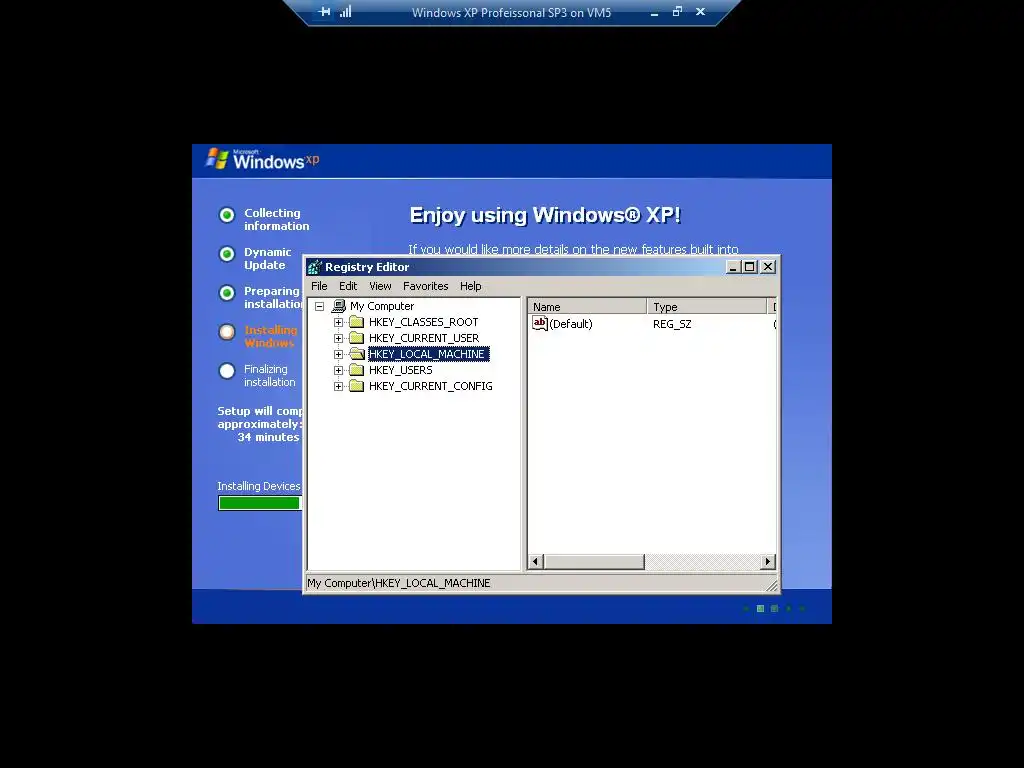The width and height of the screenshot is (1024, 768).
Task: Expand the HKEY_USERS key
Action: point(338,370)
